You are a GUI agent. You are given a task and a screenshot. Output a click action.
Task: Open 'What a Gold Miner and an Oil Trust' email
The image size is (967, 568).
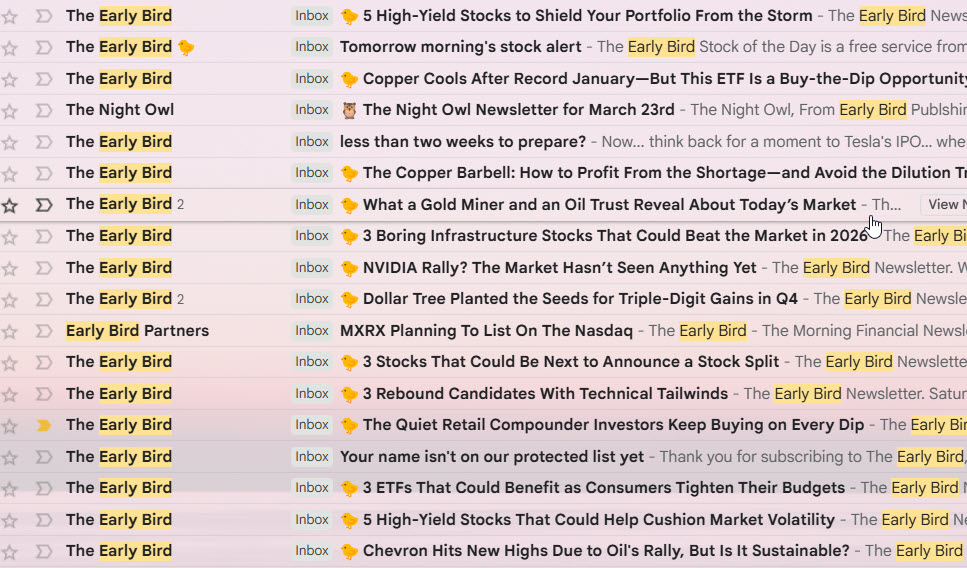coord(609,205)
